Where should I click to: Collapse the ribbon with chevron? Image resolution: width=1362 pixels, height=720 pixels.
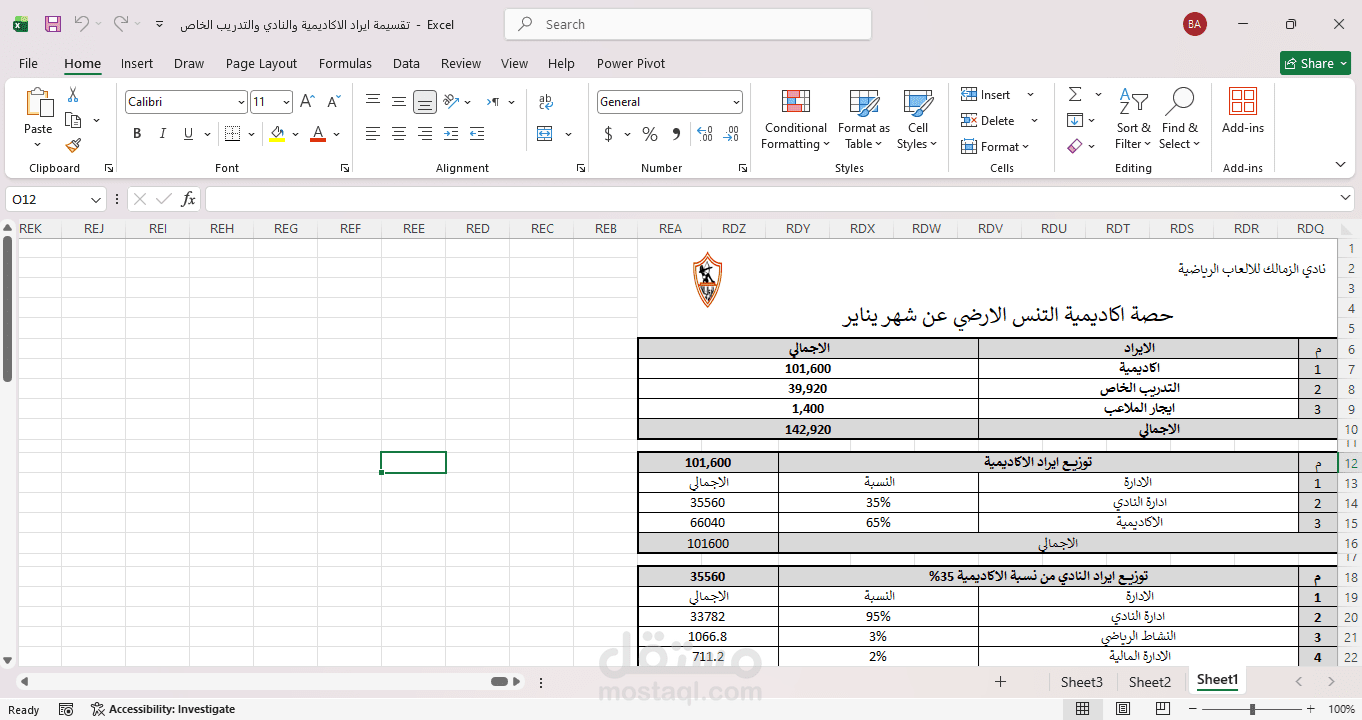tap(1340, 165)
